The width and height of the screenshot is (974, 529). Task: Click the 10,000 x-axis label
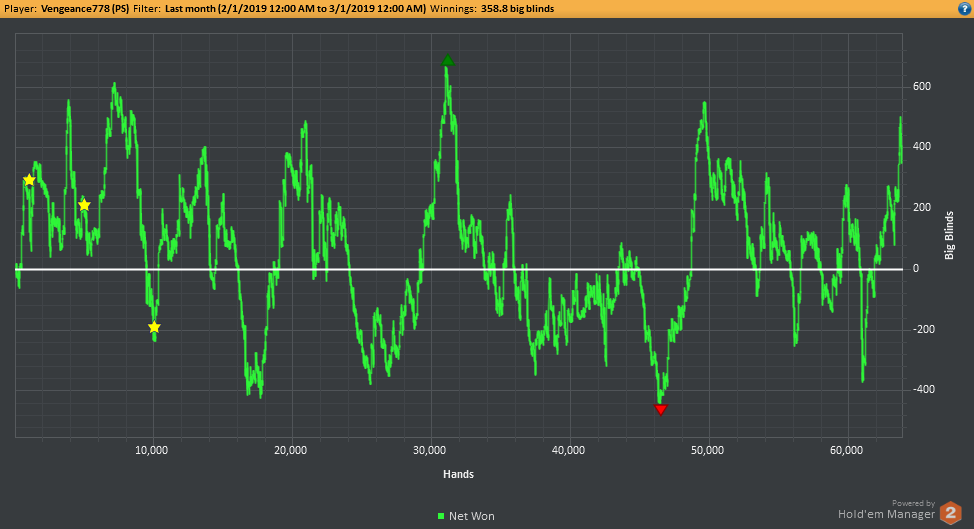coord(152,450)
